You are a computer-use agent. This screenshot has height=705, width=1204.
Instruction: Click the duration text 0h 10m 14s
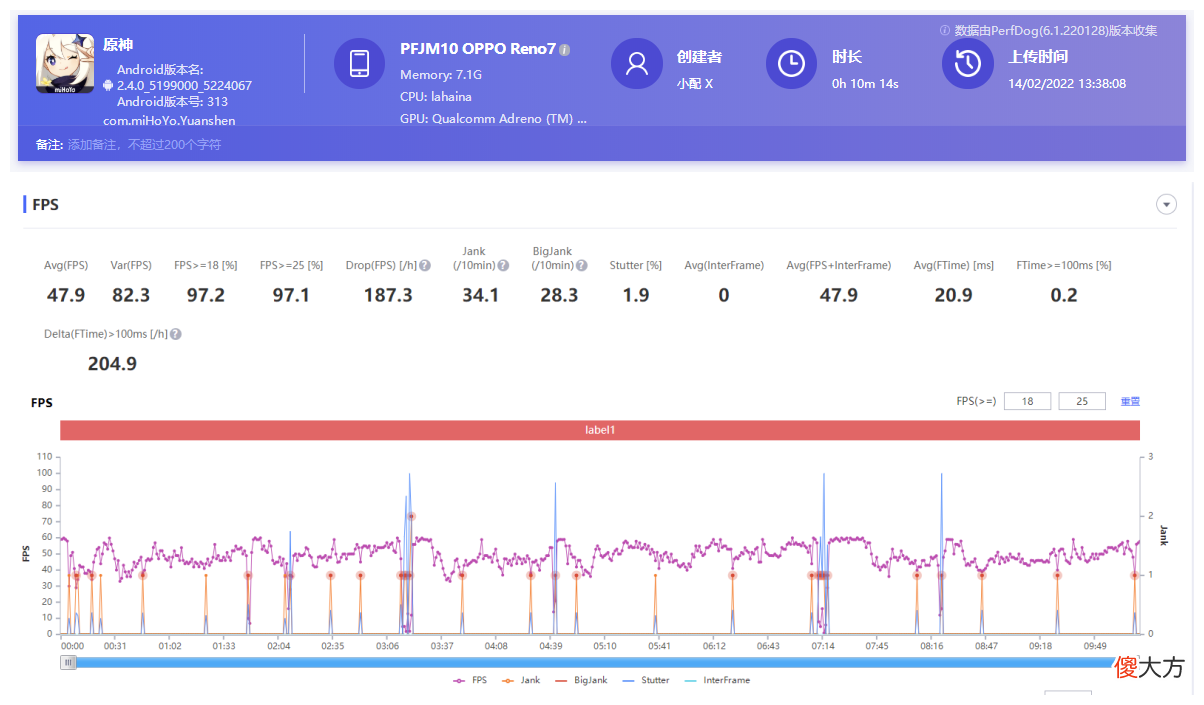pyautogui.click(x=865, y=83)
